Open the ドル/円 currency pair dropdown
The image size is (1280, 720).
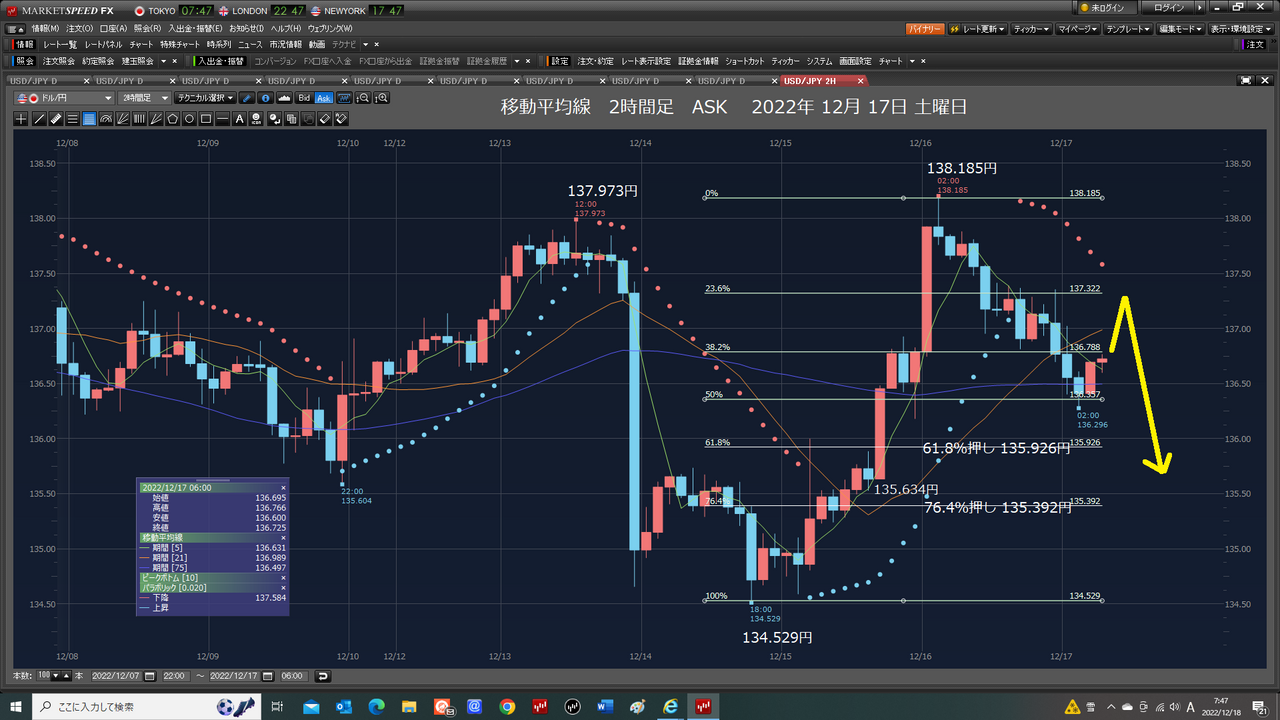65,98
